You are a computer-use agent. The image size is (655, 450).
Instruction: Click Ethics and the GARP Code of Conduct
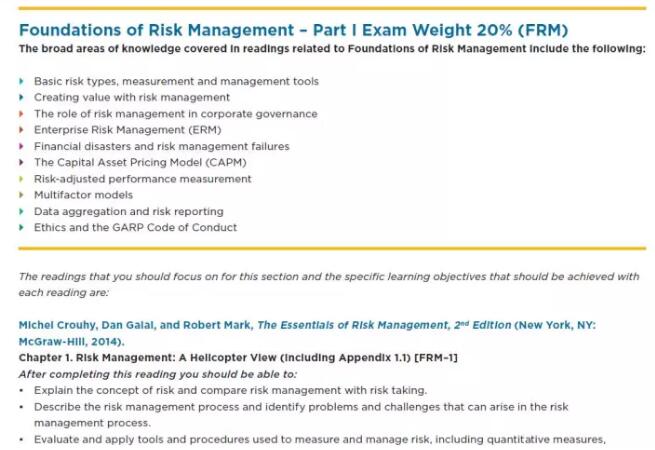[135, 227]
